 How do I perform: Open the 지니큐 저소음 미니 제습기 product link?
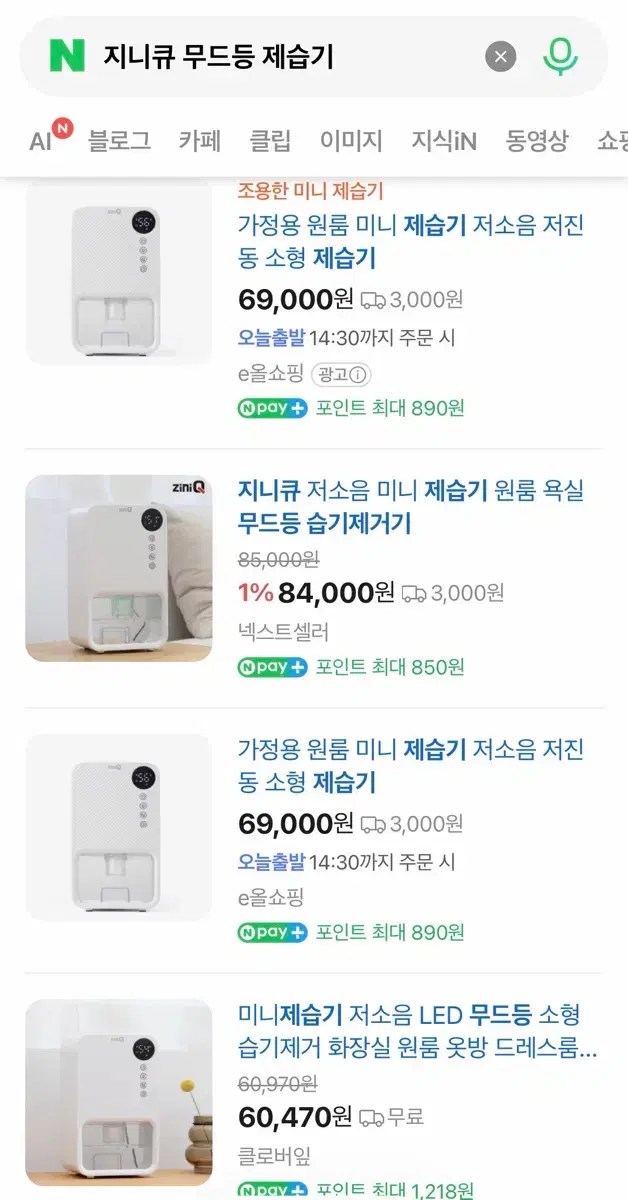pos(411,506)
